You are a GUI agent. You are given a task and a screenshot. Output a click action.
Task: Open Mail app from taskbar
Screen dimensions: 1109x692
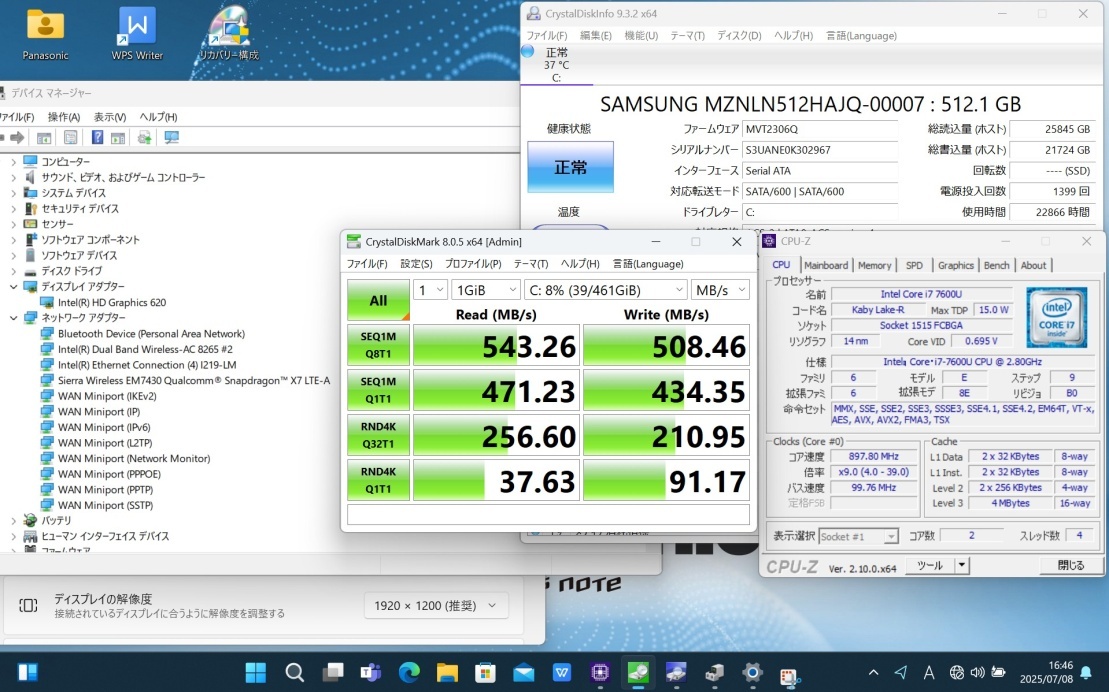[x=523, y=671]
